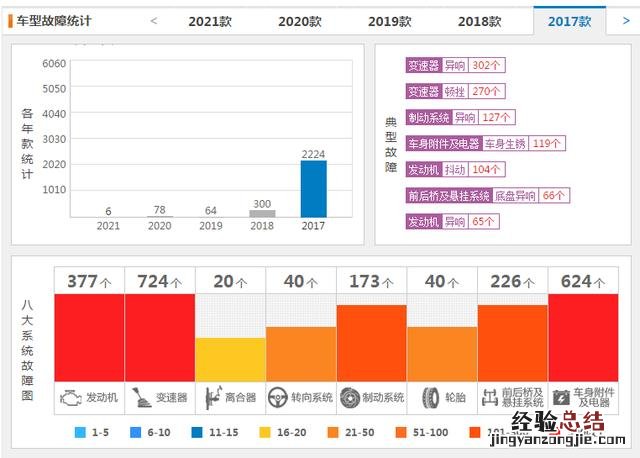Image resolution: width=640 pixels, height=458 pixels.
Task: Open the 2019款 year tab
Action: (389, 21)
